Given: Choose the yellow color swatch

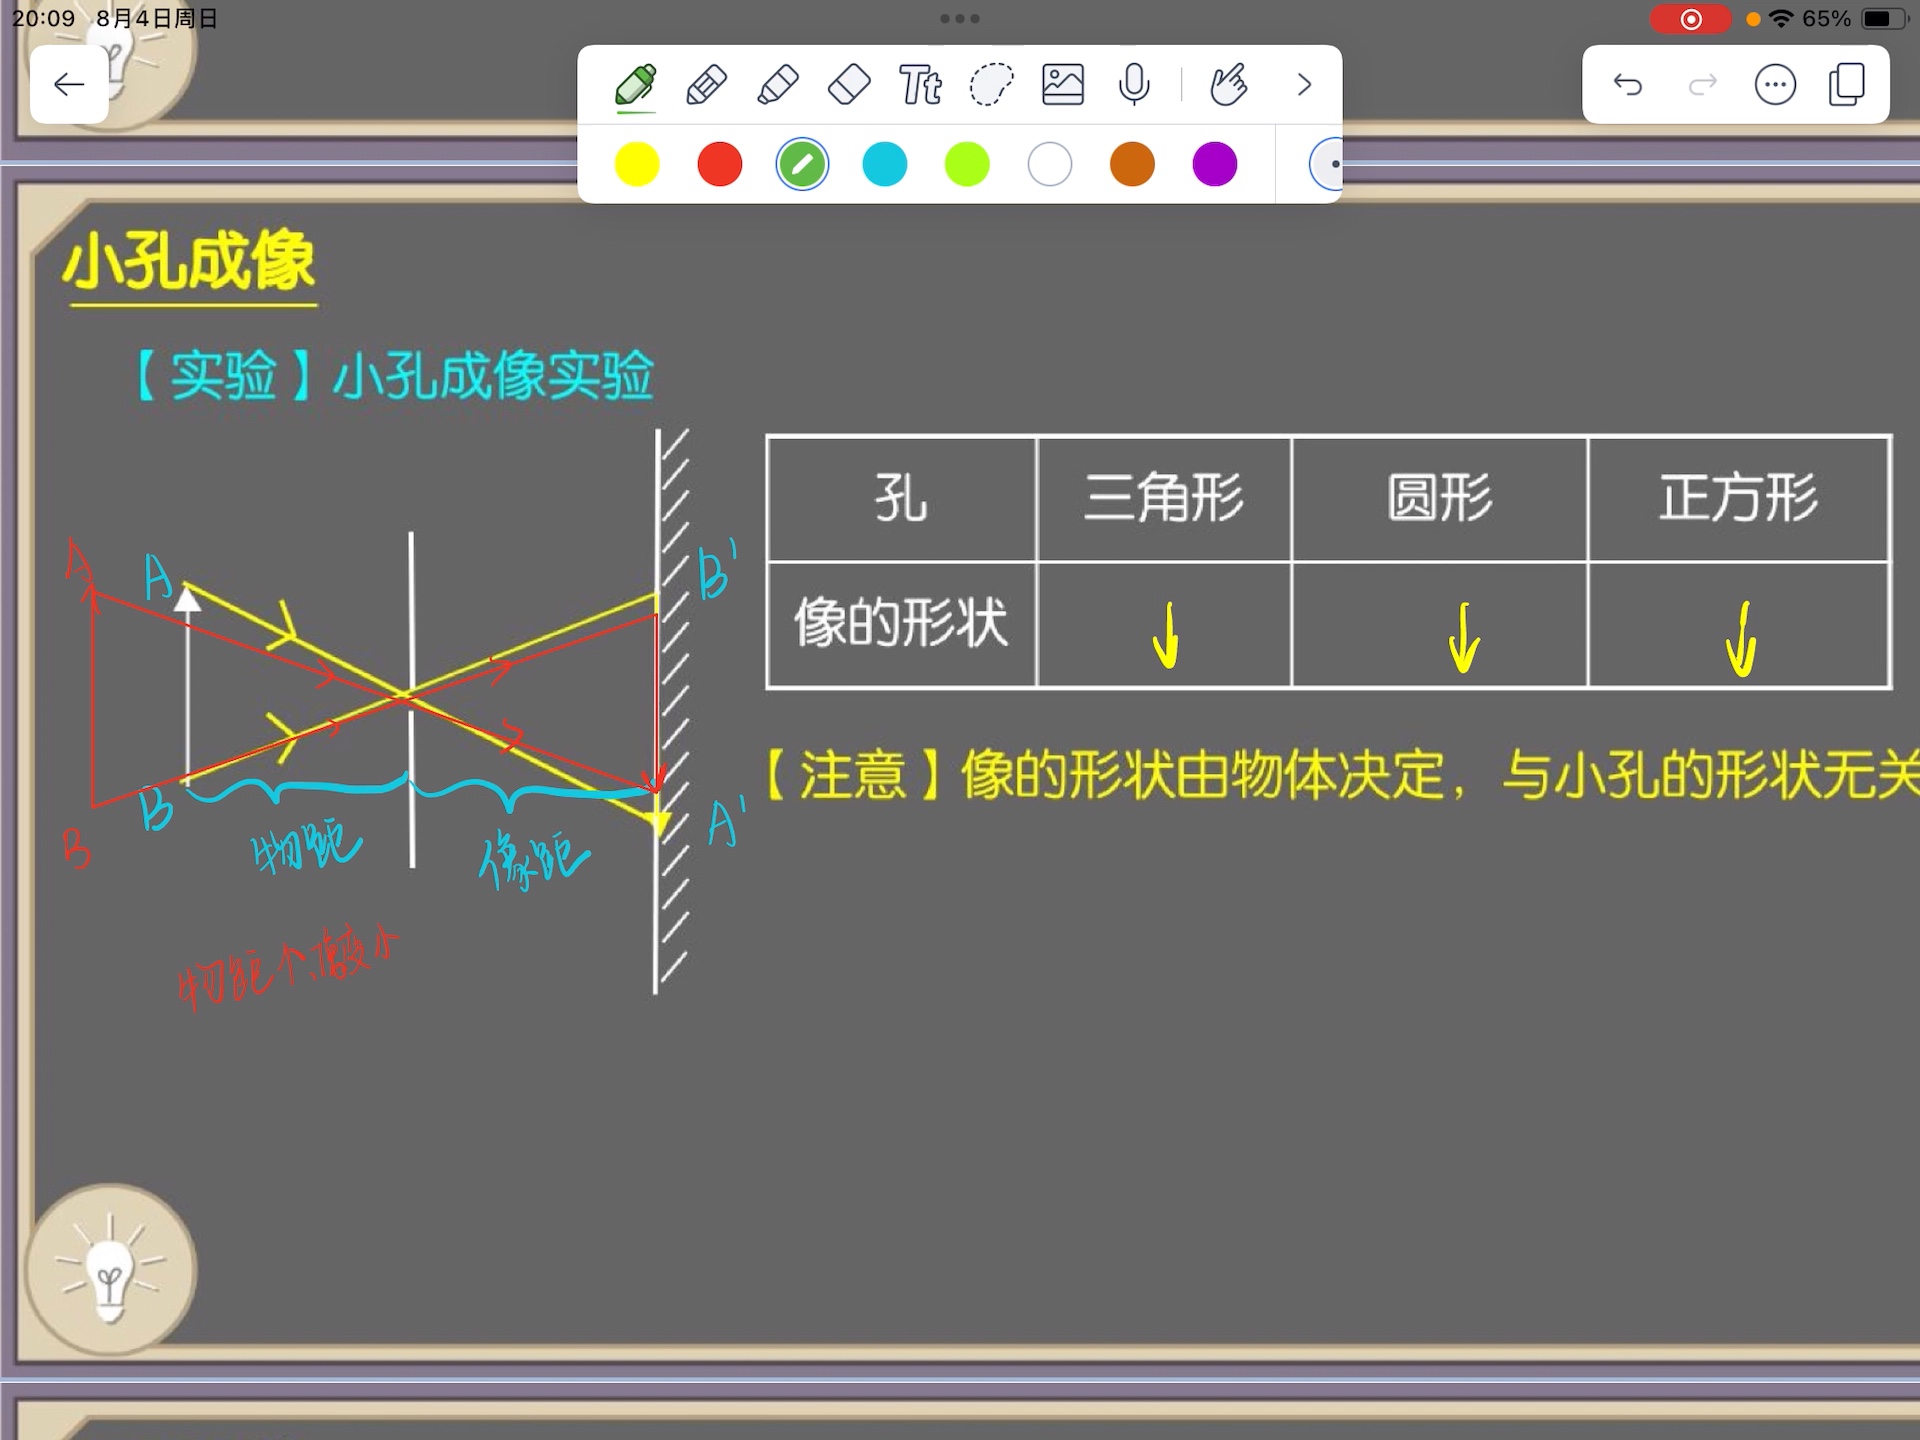Looking at the screenshot, I should point(637,164).
